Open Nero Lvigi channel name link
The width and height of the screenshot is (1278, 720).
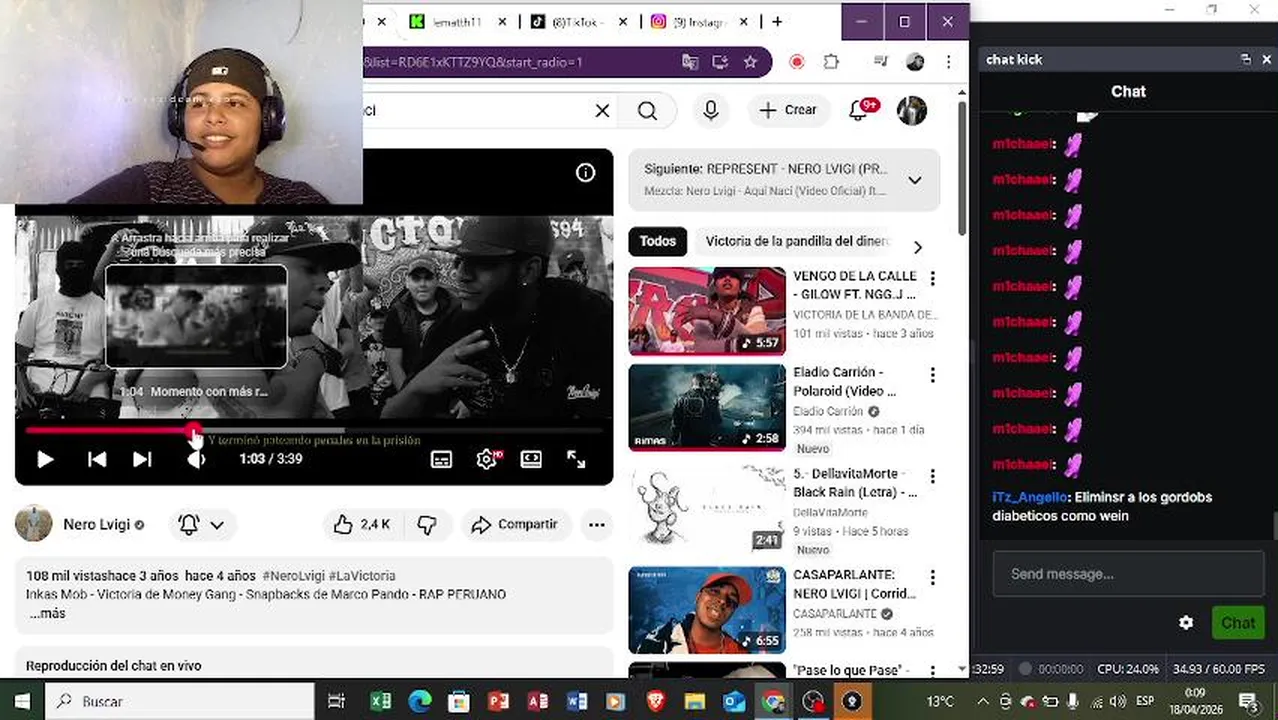click(x=97, y=524)
